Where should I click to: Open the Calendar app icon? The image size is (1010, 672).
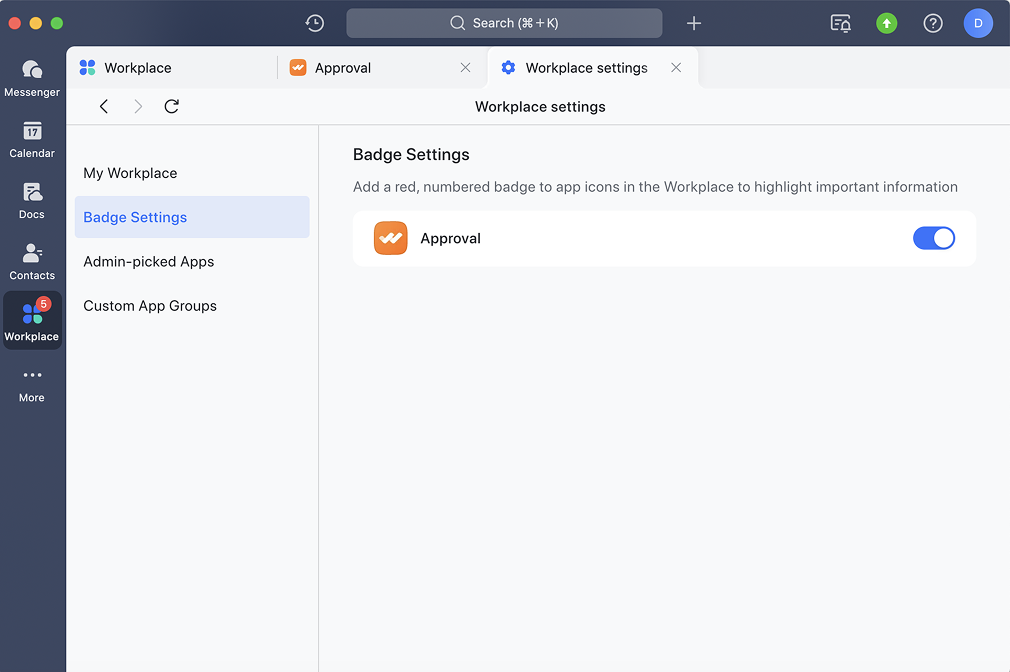coord(32,138)
